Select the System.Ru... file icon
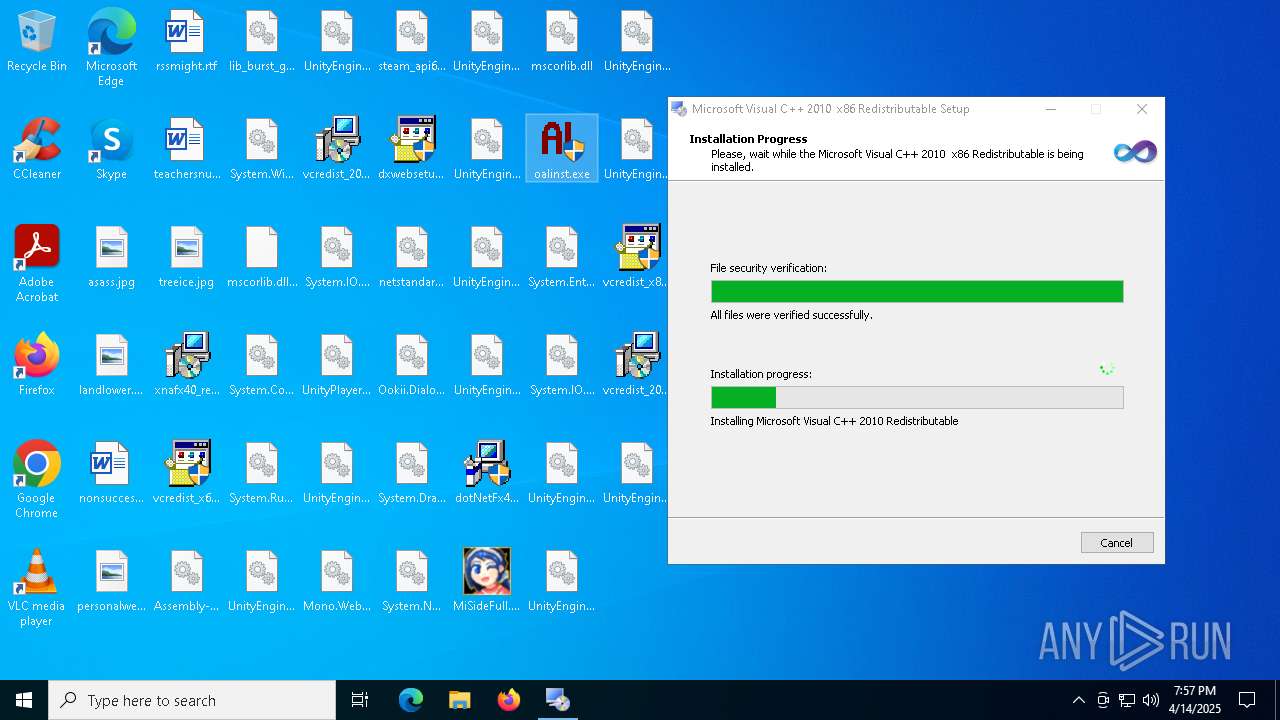The height and width of the screenshot is (720, 1280). coord(261,474)
